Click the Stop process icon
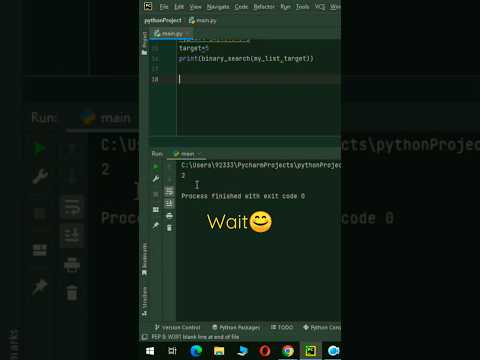480x360 pixels. (x=156, y=194)
